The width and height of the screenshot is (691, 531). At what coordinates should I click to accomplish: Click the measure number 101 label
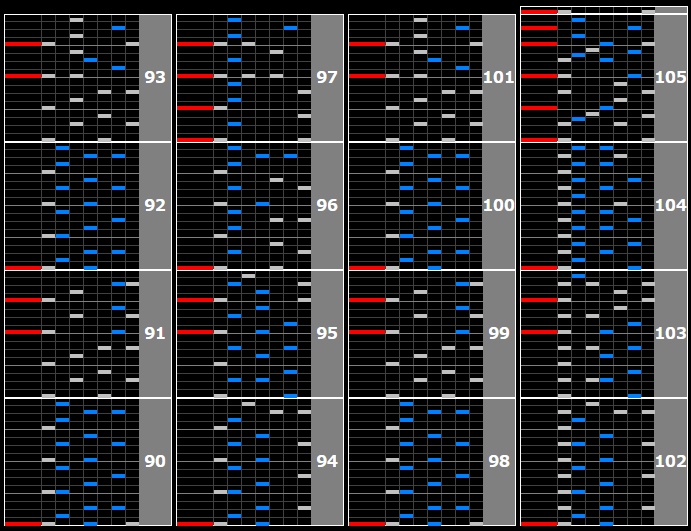click(x=499, y=78)
